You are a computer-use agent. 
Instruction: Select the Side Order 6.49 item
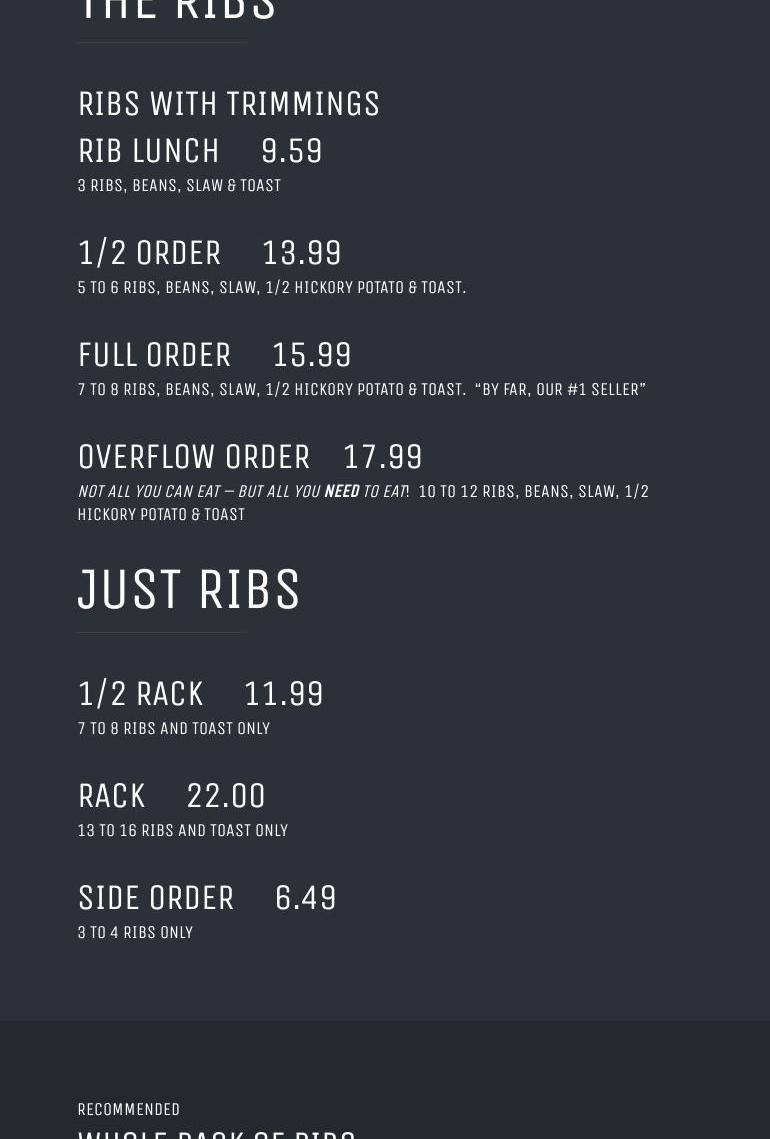point(207,898)
